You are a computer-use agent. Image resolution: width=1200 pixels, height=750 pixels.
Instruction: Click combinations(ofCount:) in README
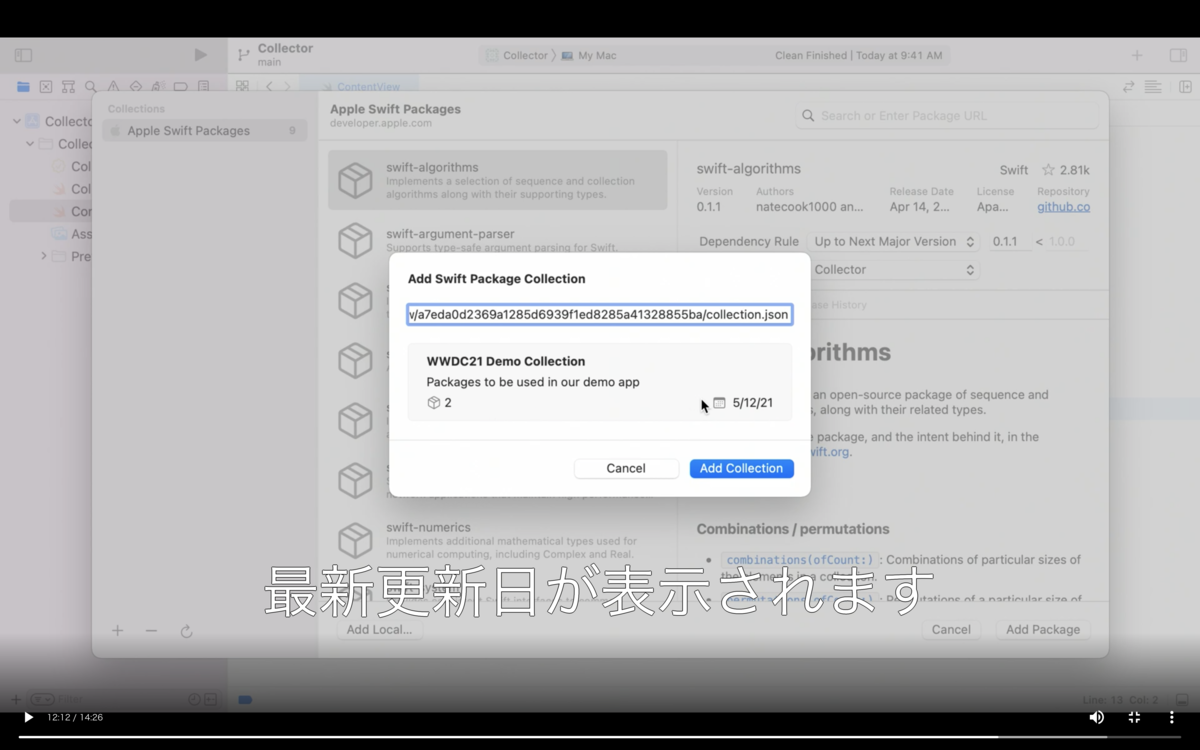pos(799,560)
